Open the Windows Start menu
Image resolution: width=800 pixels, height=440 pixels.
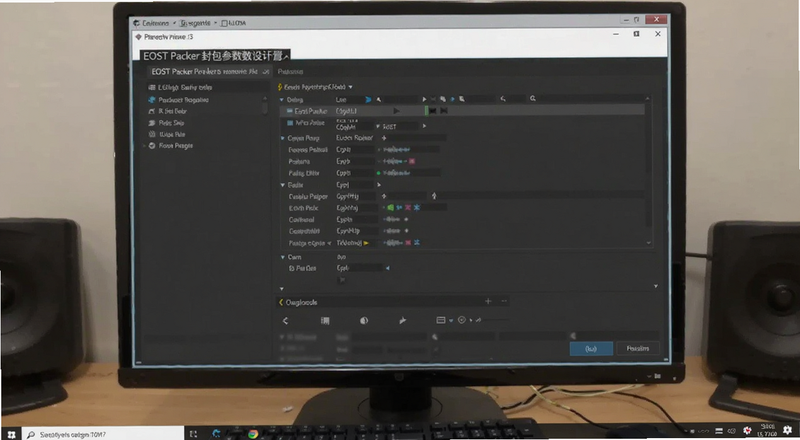[x=11, y=434]
